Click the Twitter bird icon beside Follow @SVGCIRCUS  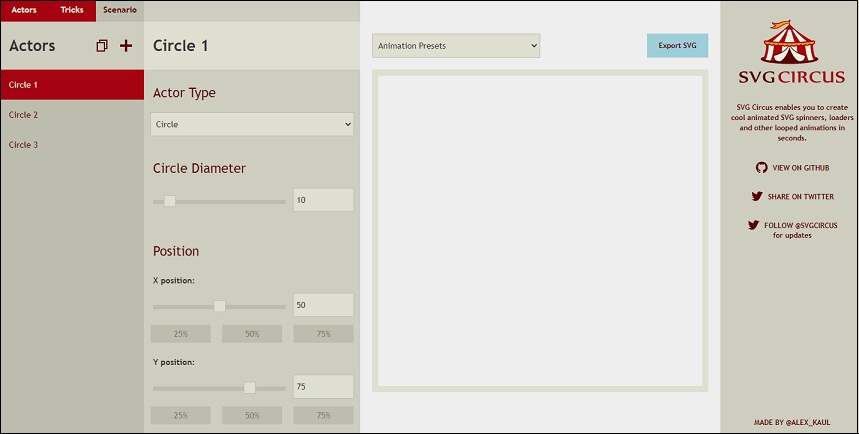point(753,225)
